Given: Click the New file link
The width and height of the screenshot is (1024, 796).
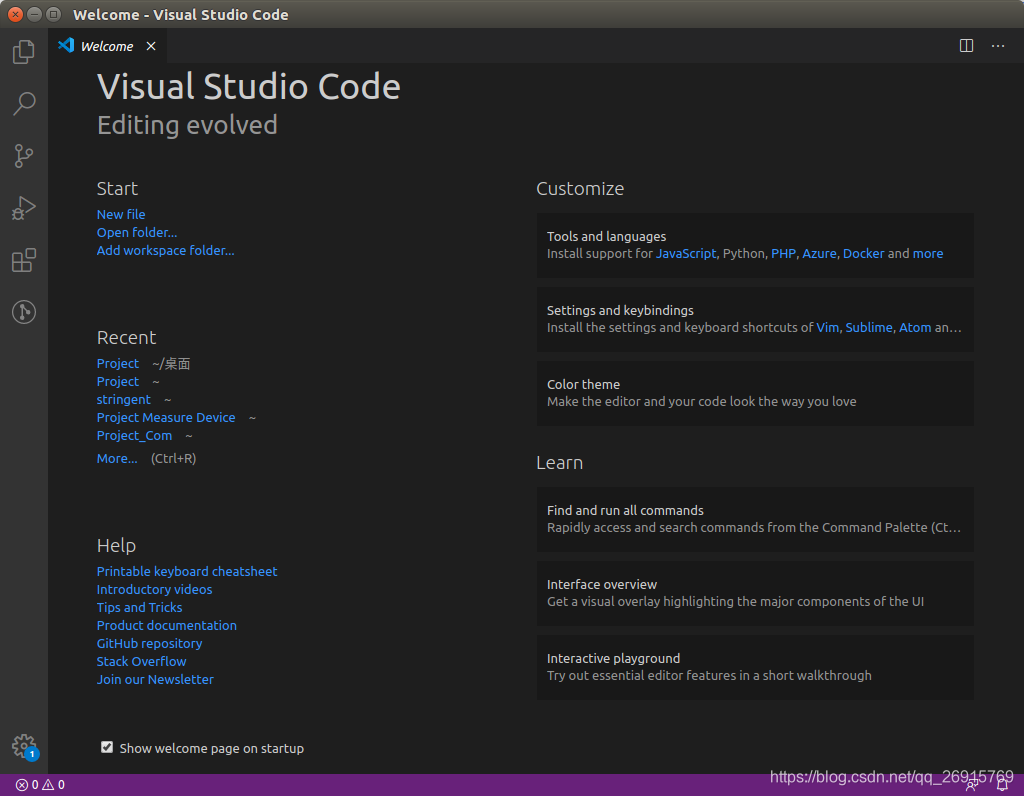Looking at the screenshot, I should point(121,215).
